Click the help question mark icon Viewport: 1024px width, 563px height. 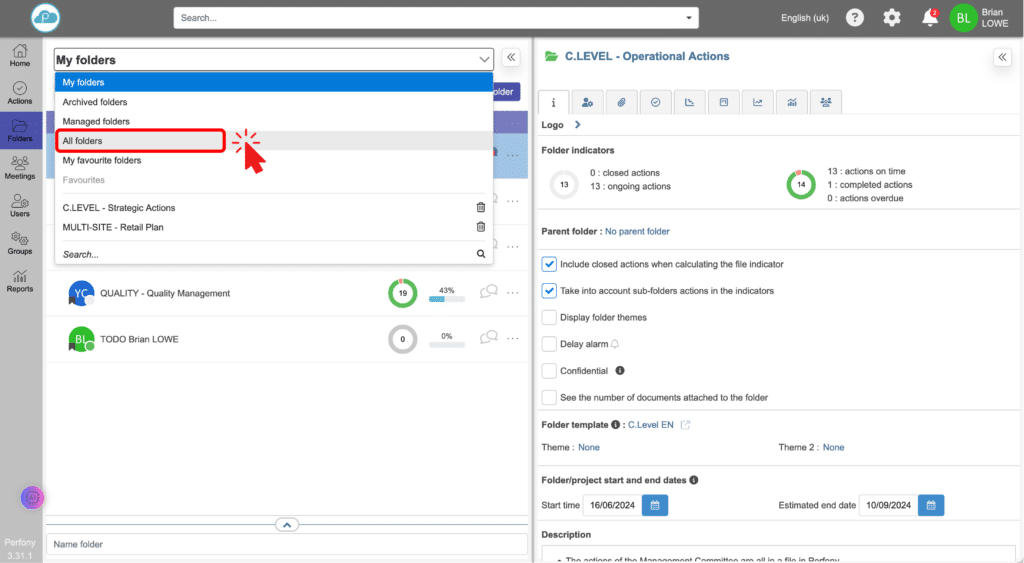pos(855,17)
